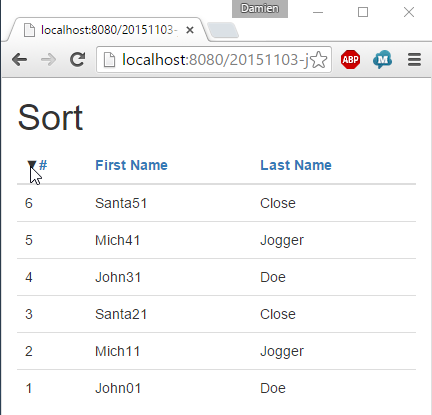Close the localhost:8080 tab
The height and width of the screenshot is (415, 432).
click(x=190, y=30)
